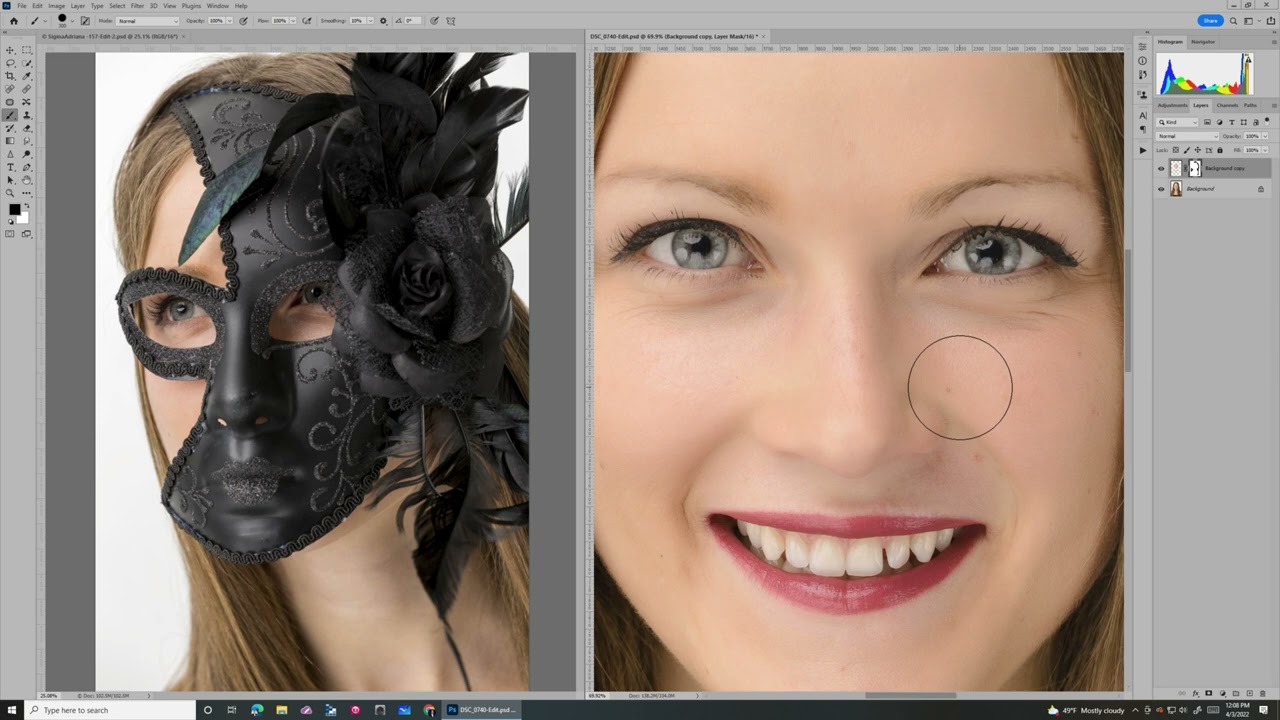
Task: Select the Lasso tool
Action: coord(10,63)
